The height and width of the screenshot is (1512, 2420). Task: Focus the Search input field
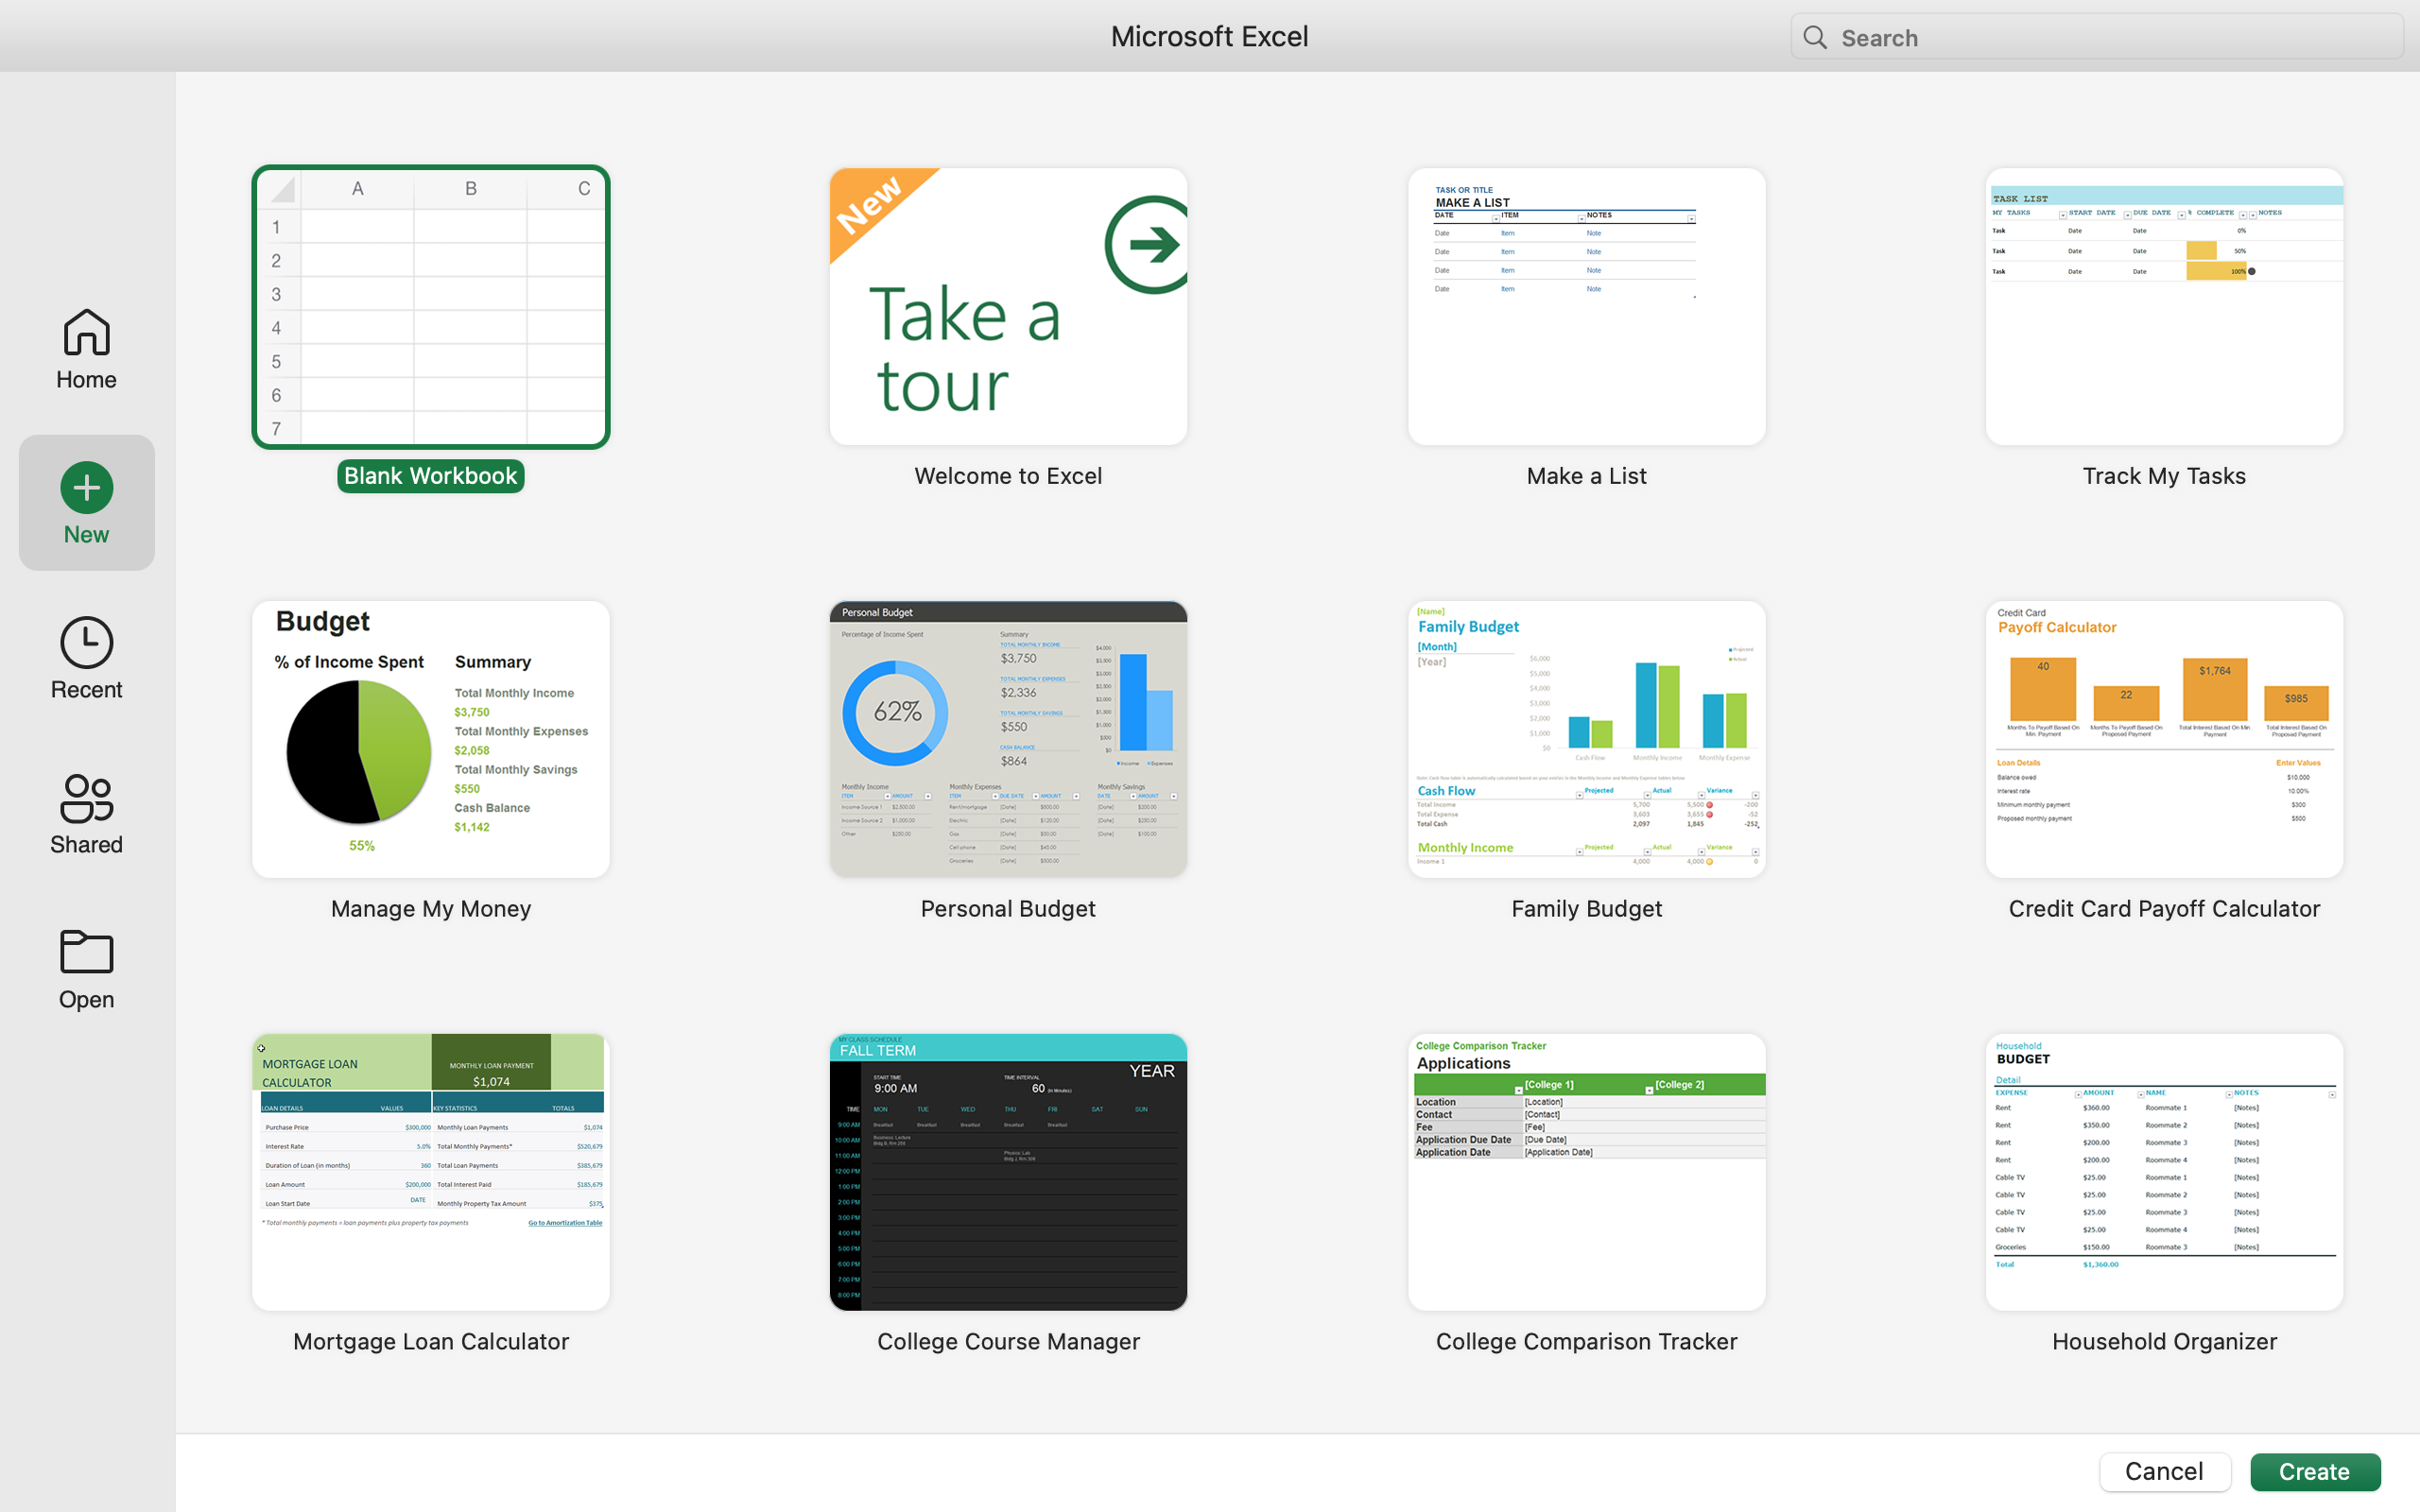pos(2096,38)
